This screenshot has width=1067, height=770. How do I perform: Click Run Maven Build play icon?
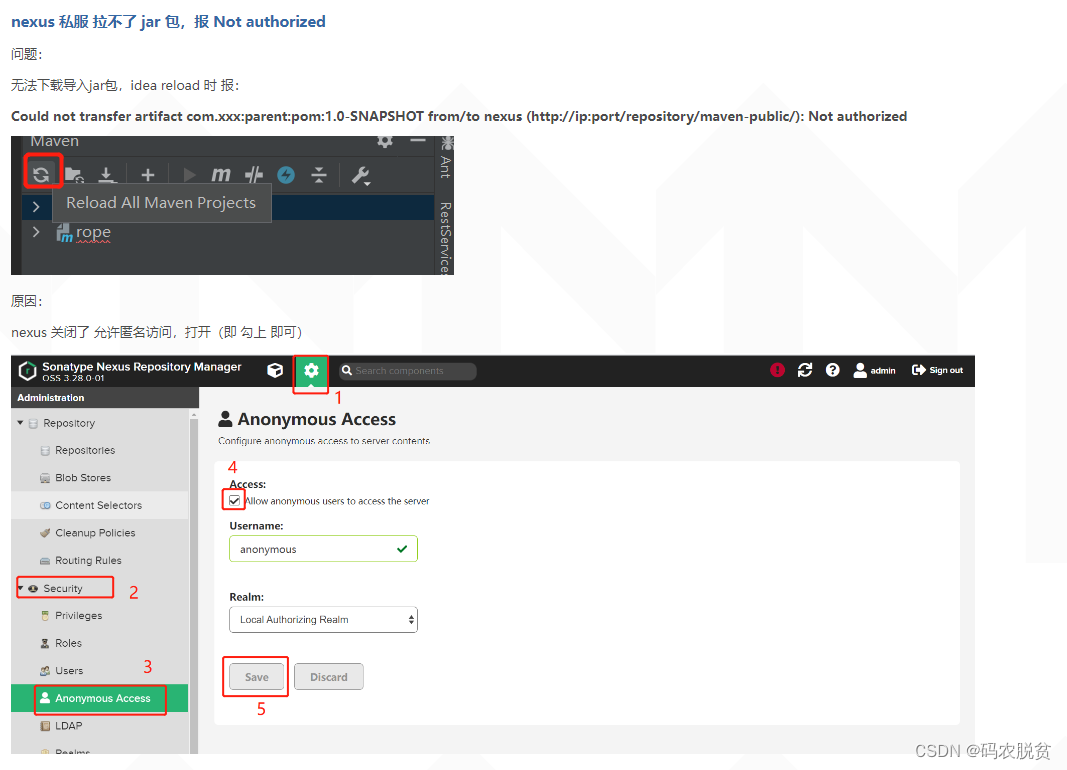tap(190, 175)
